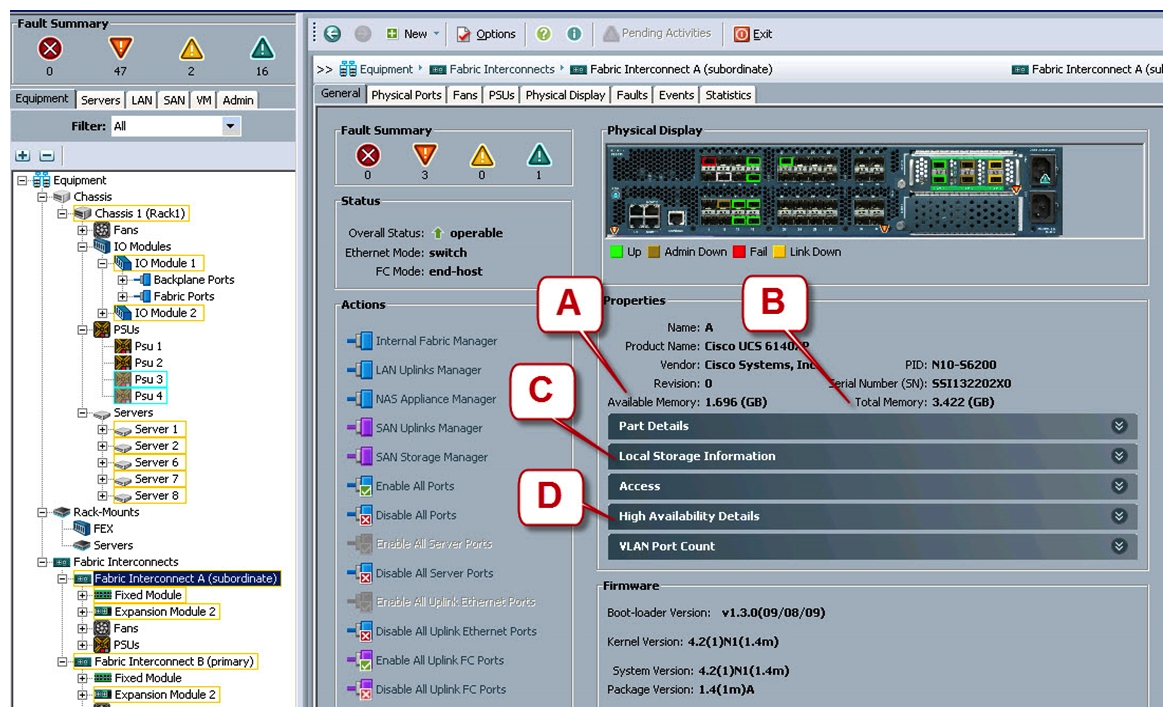Open the Events tab

point(676,95)
